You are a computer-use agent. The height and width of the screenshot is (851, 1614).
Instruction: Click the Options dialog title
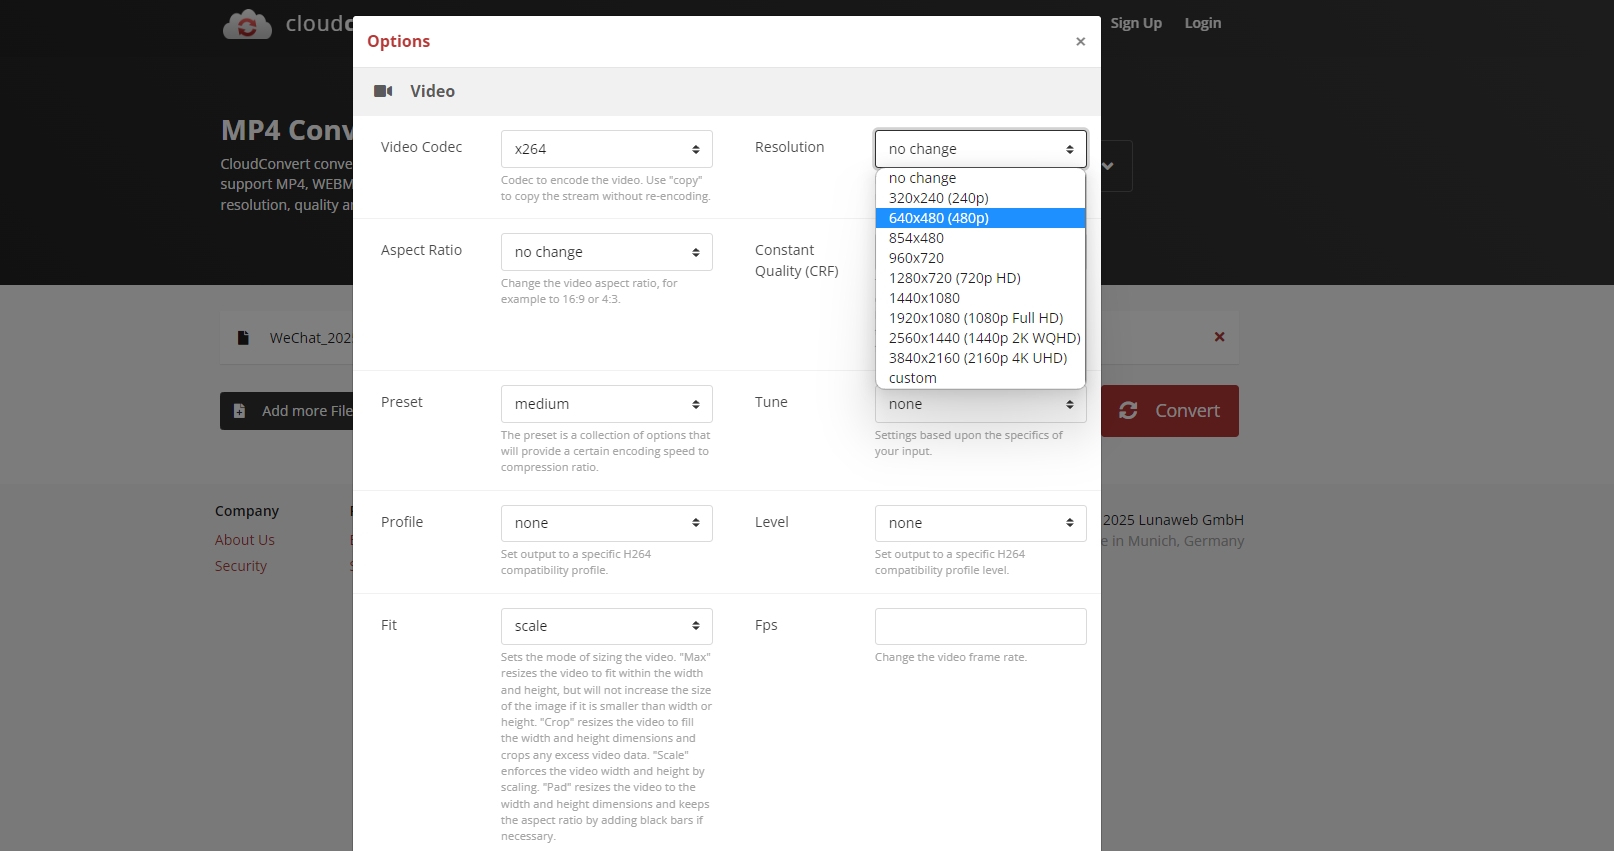click(398, 41)
